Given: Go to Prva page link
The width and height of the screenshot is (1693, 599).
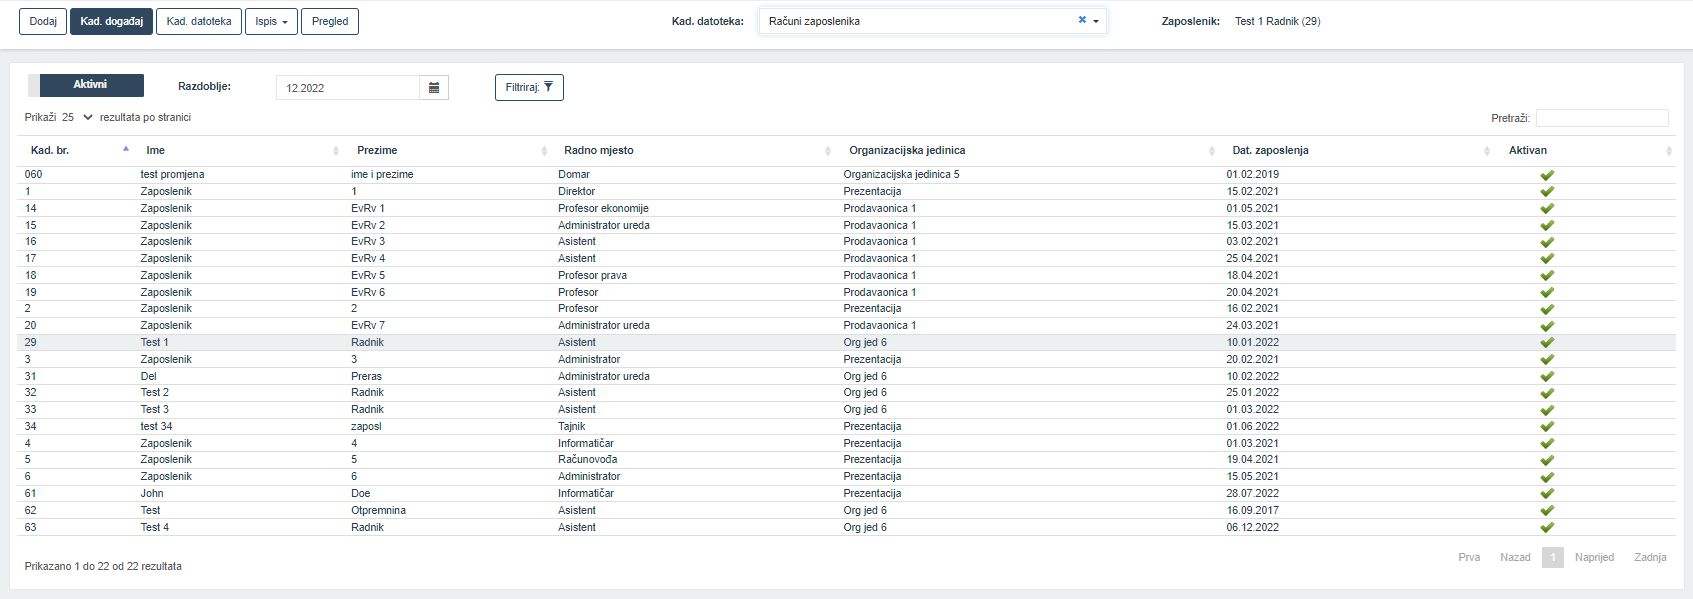Looking at the screenshot, I should 1469,557.
